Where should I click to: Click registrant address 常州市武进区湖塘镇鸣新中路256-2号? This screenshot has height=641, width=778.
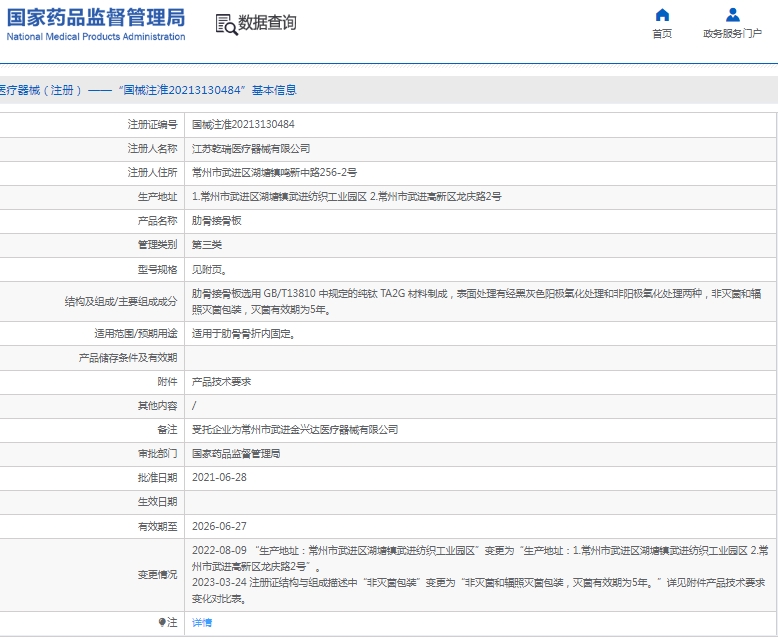(274, 172)
